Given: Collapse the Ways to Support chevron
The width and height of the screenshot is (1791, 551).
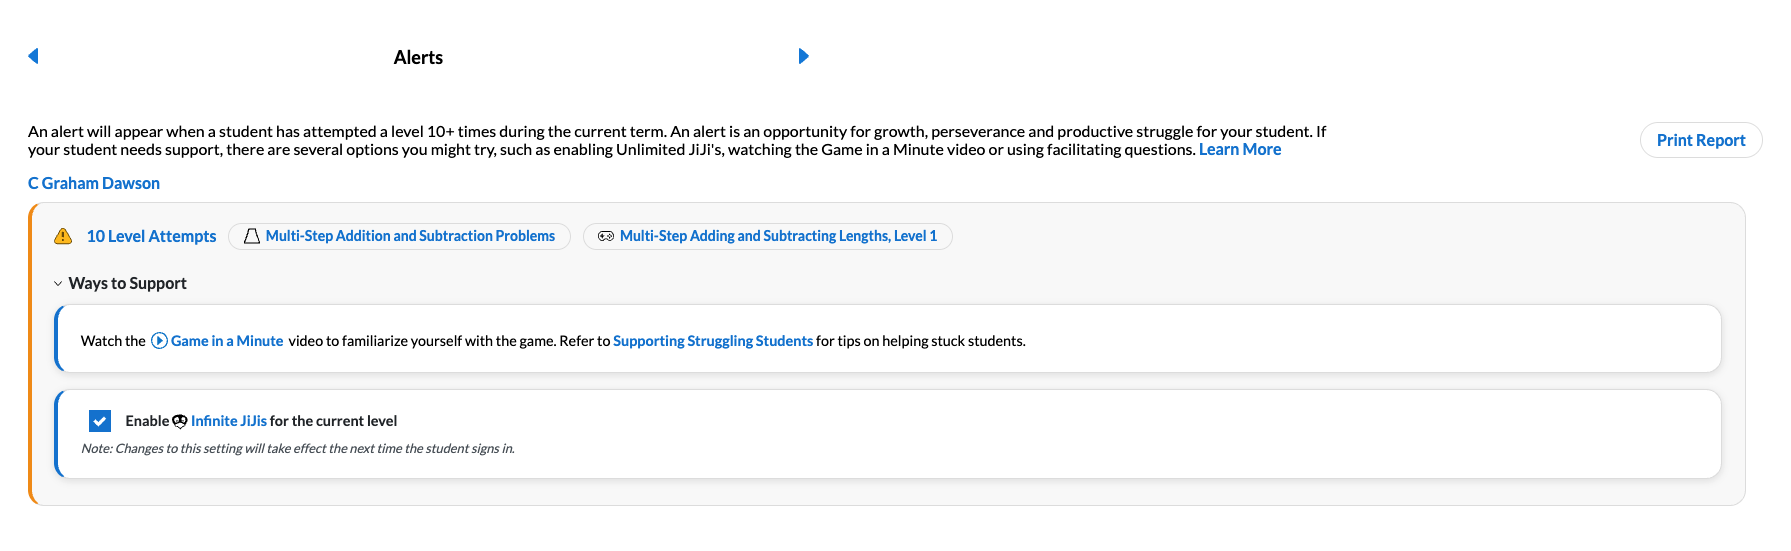Looking at the screenshot, I should point(58,284).
